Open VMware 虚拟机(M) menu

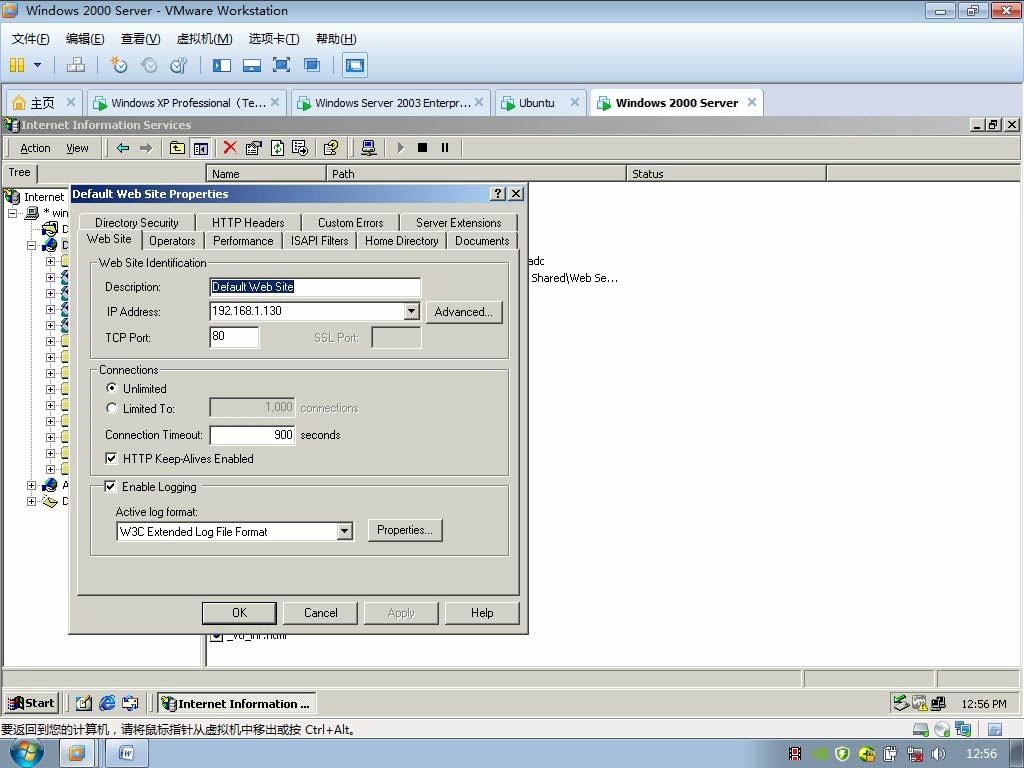(204, 39)
